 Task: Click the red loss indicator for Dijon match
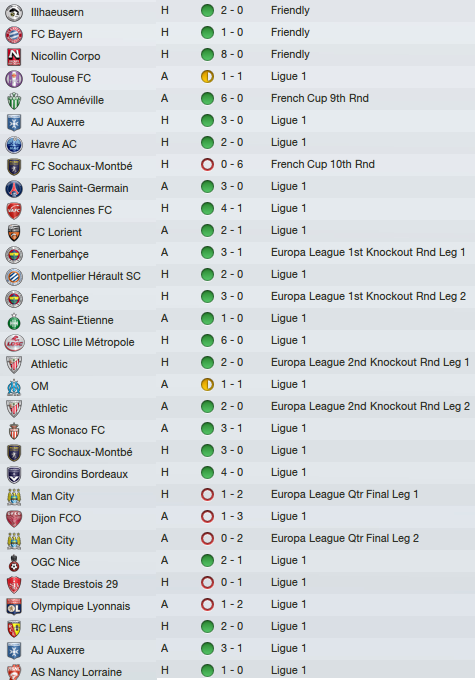(207, 517)
